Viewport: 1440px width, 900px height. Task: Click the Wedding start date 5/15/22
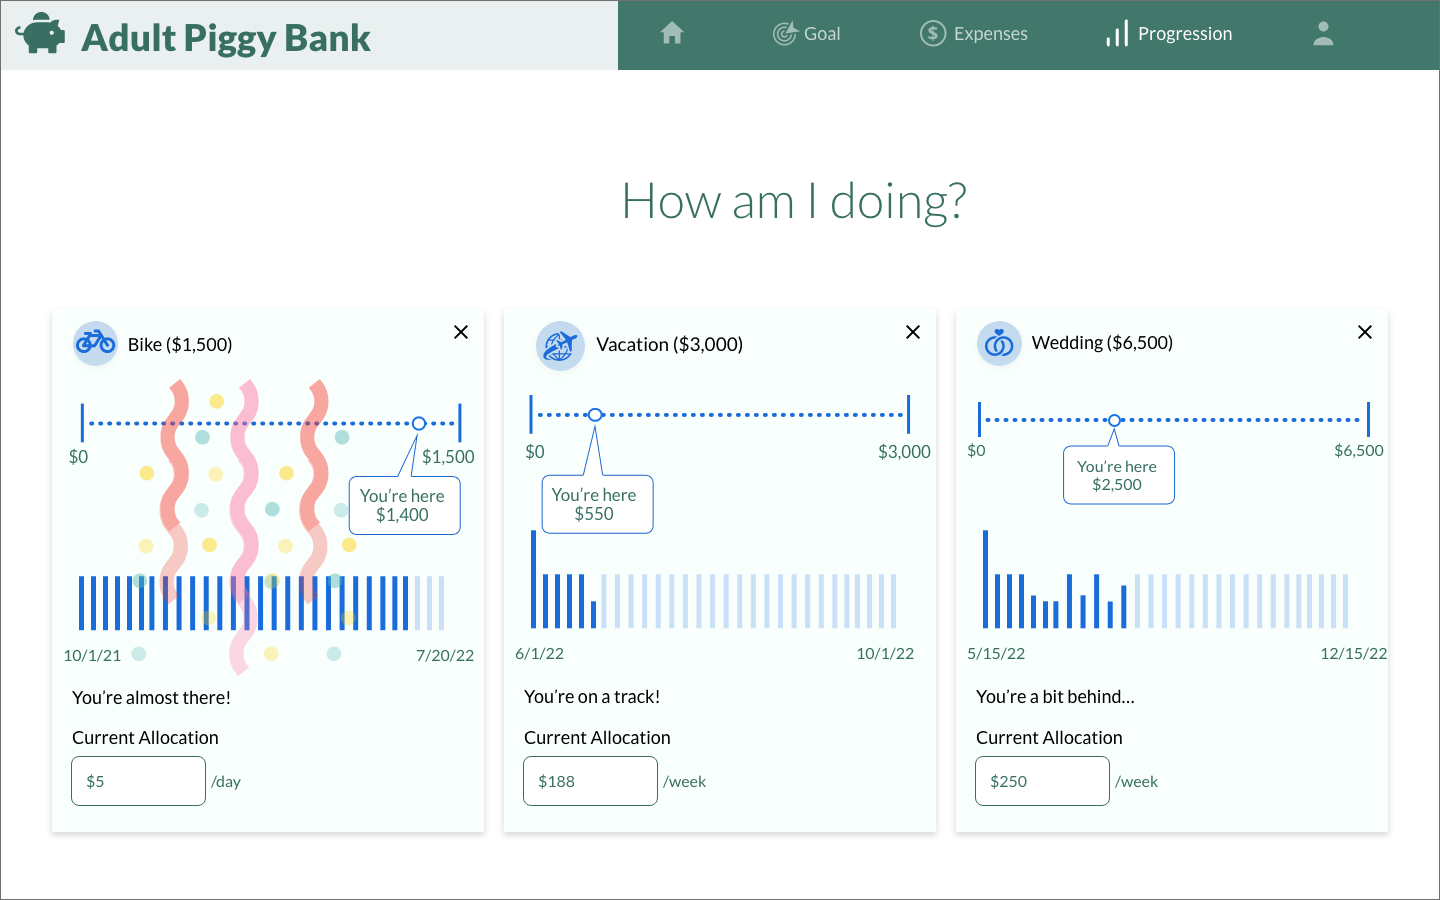(x=996, y=654)
